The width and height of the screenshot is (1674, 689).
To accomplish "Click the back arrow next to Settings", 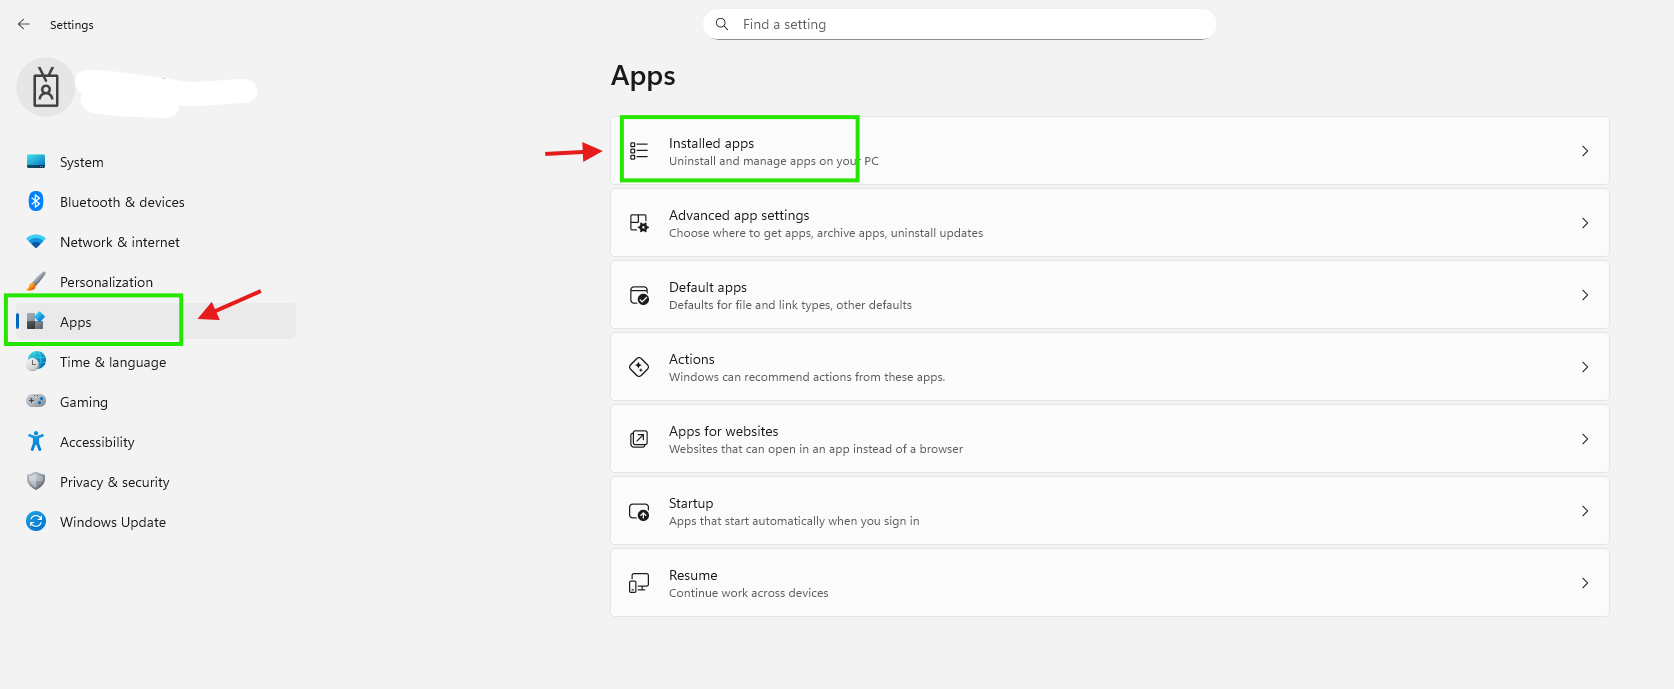I will pos(24,24).
